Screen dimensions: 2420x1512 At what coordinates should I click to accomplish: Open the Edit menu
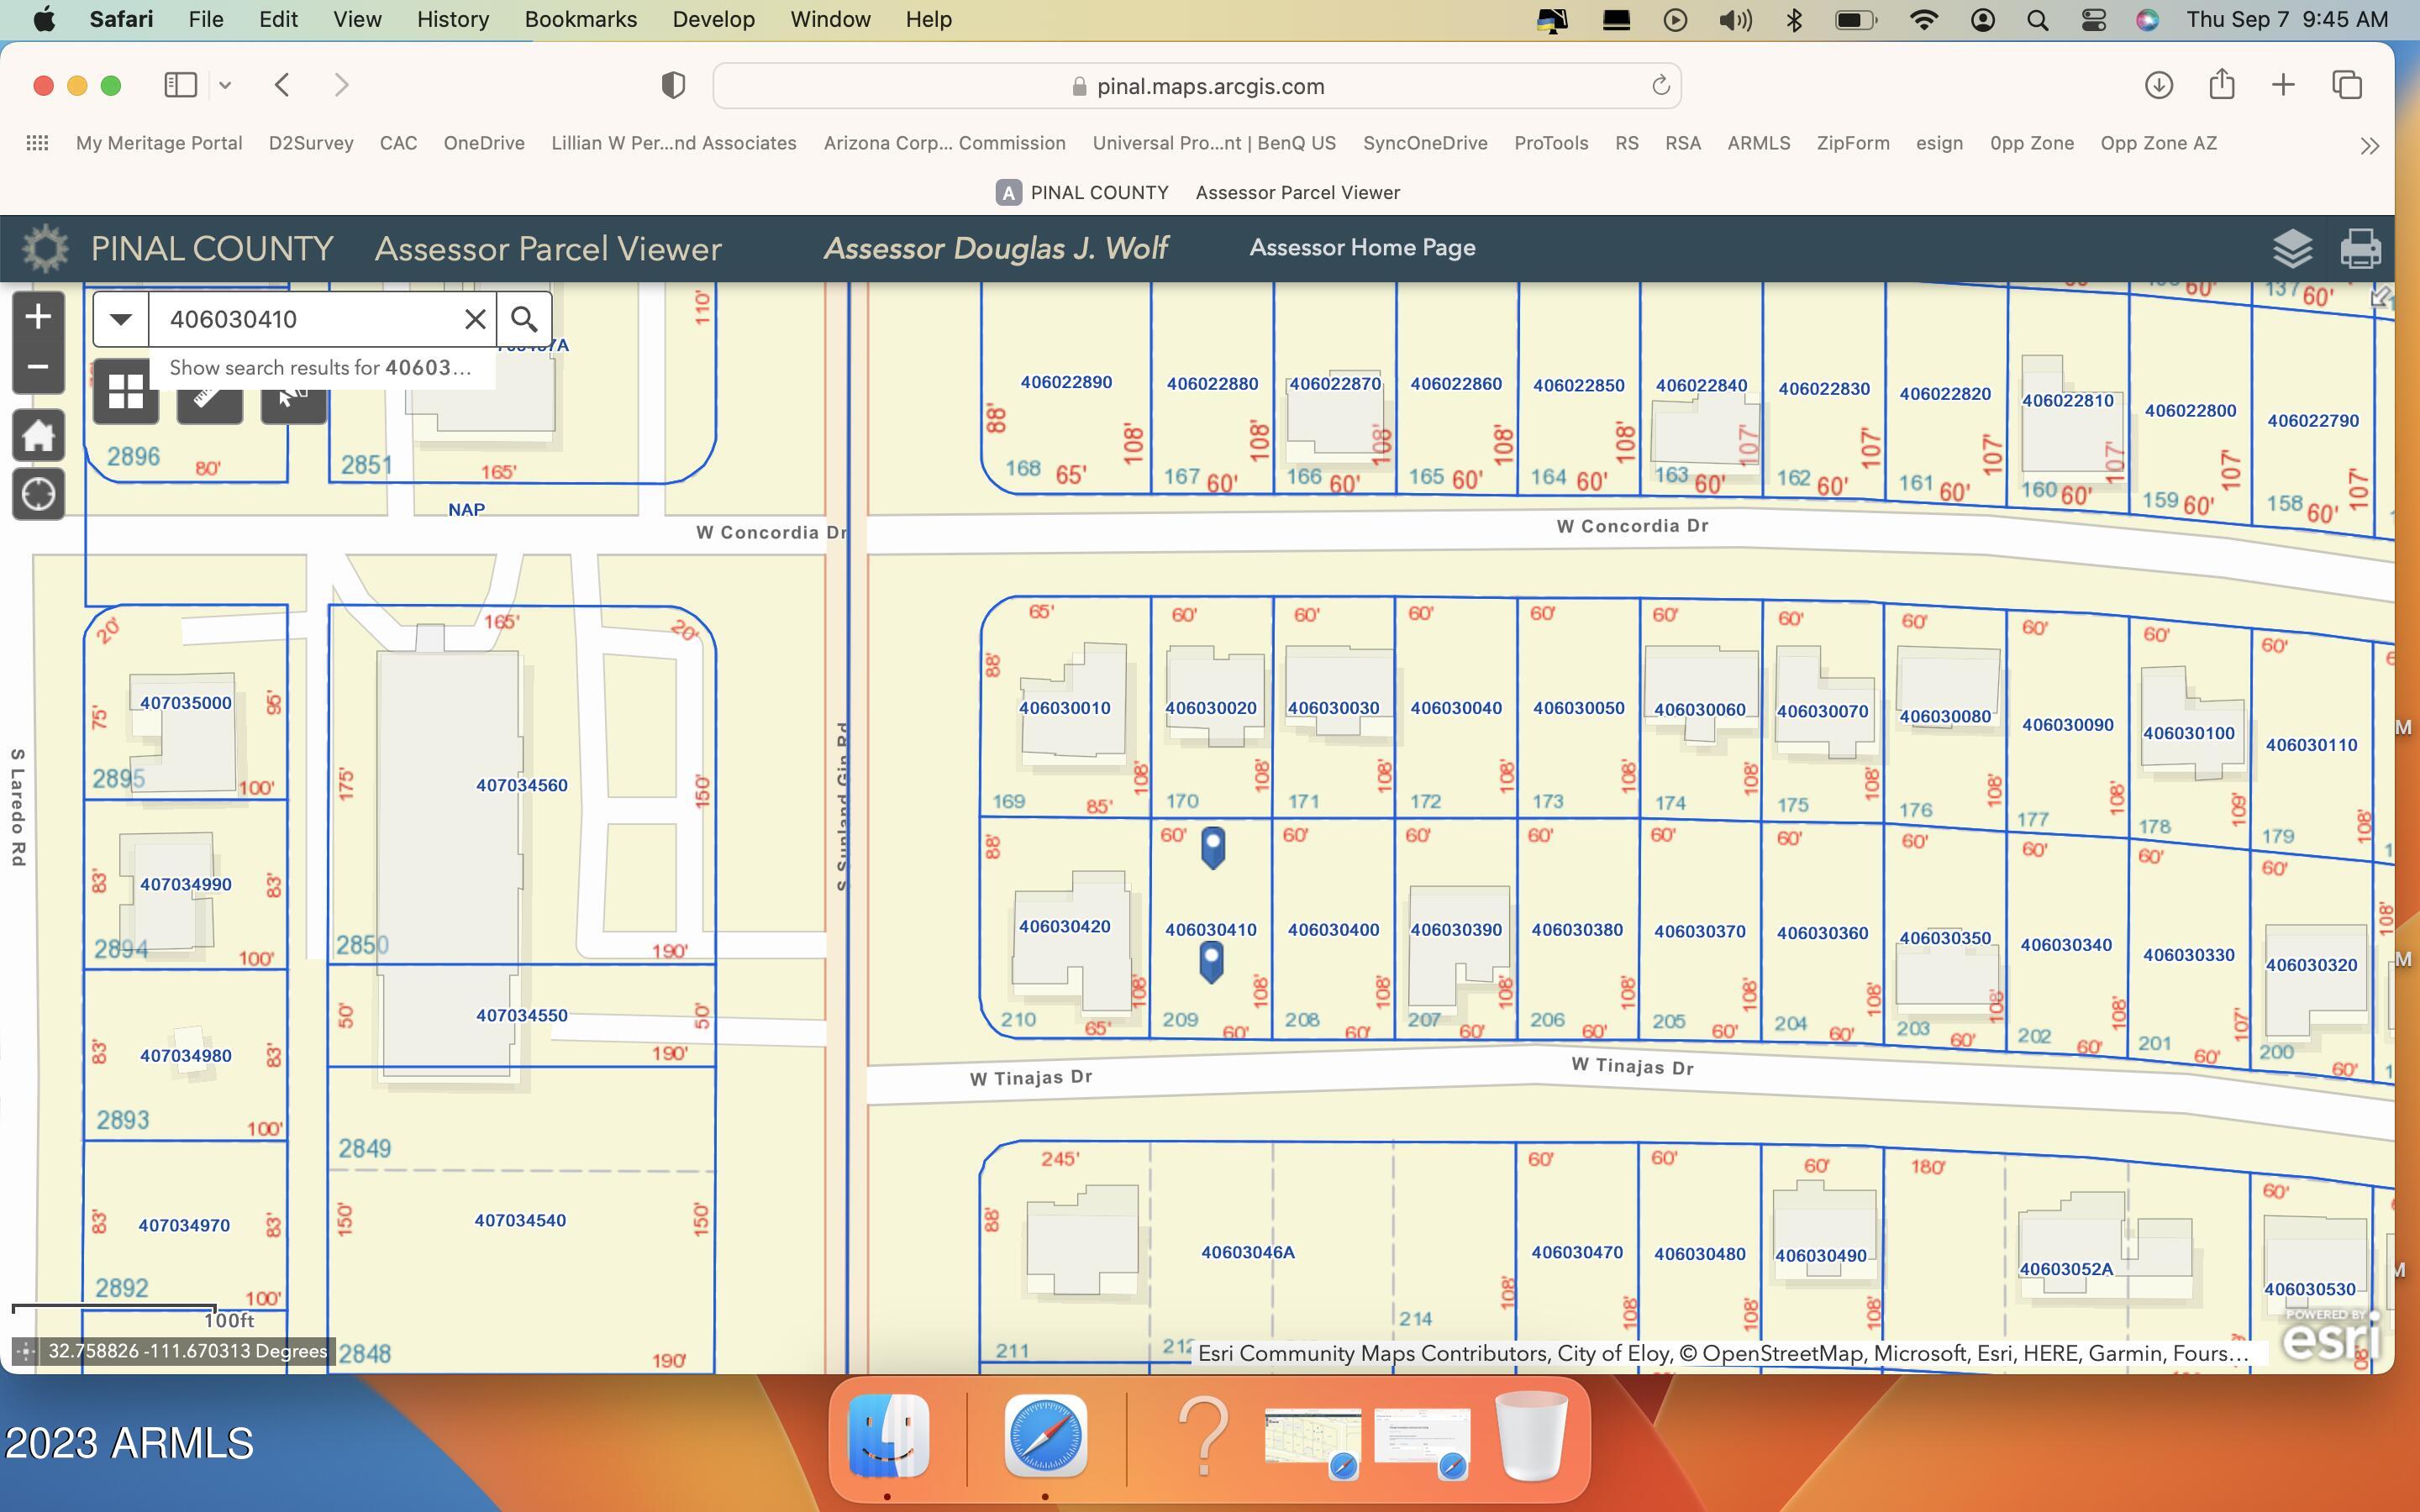click(278, 19)
